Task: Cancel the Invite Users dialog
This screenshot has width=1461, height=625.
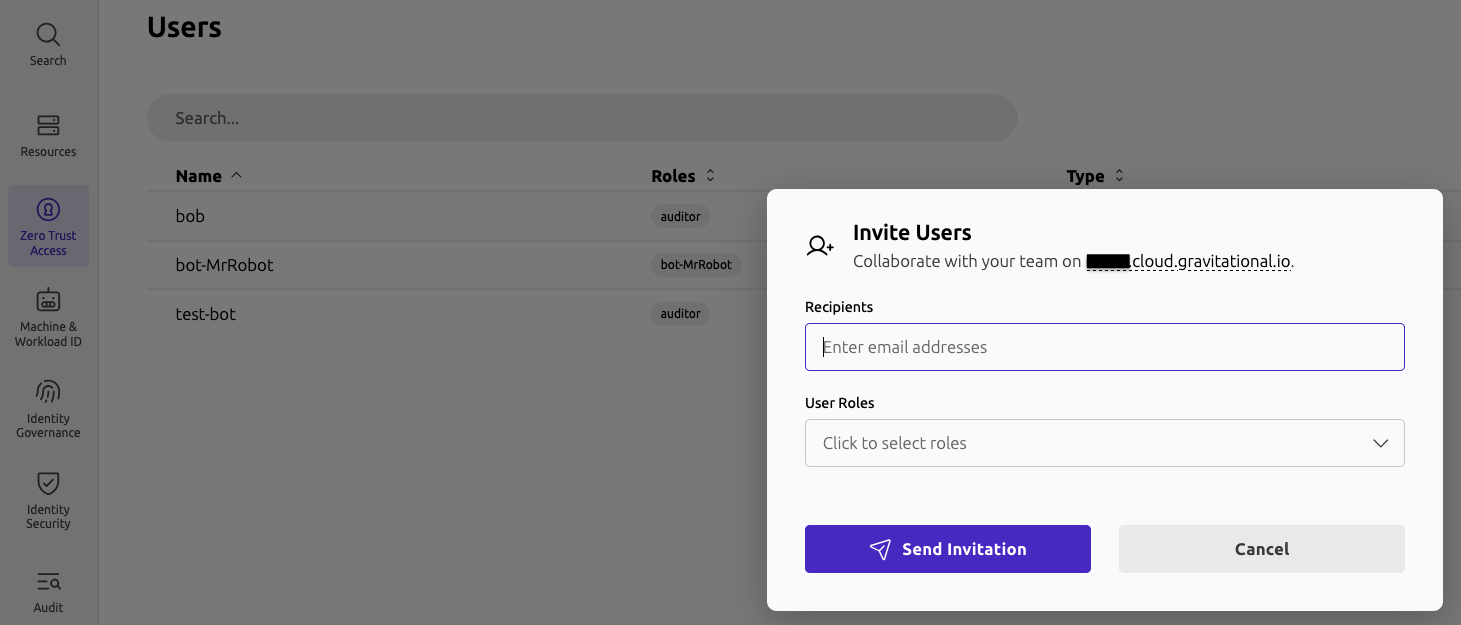Action: 1261,549
